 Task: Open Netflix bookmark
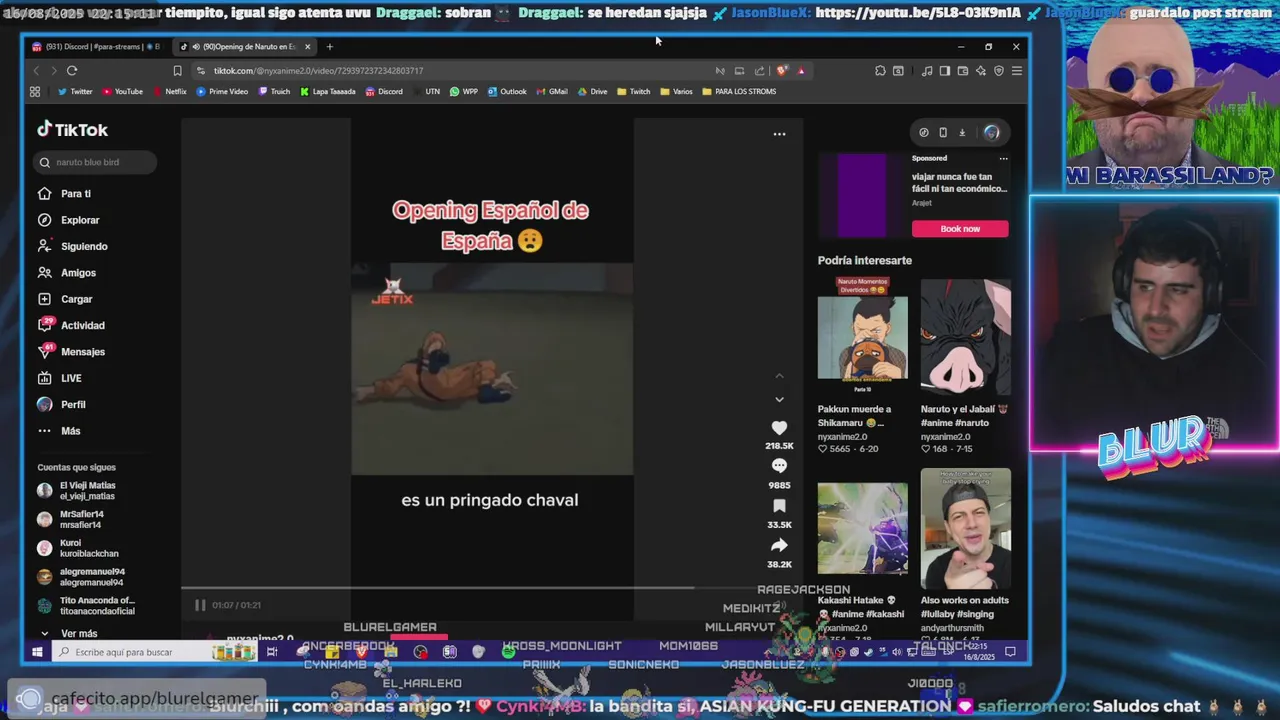point(169,91)
